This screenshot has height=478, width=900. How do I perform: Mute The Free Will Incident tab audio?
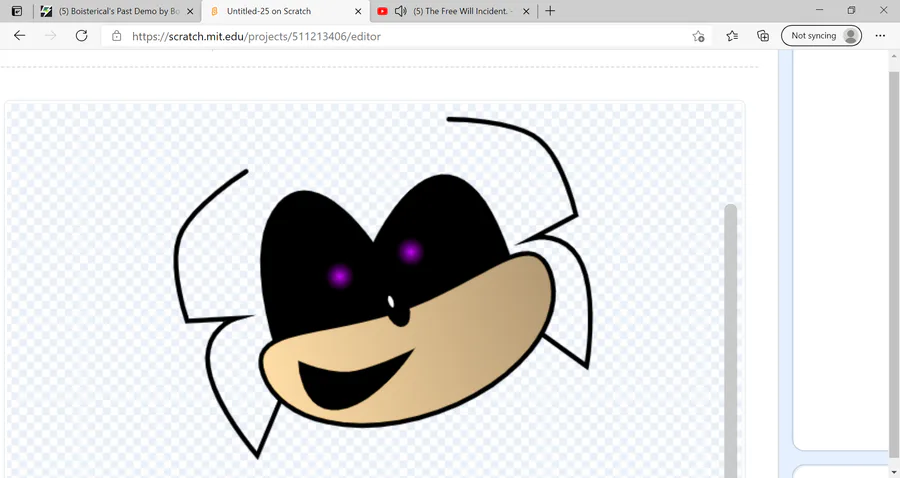401,11
